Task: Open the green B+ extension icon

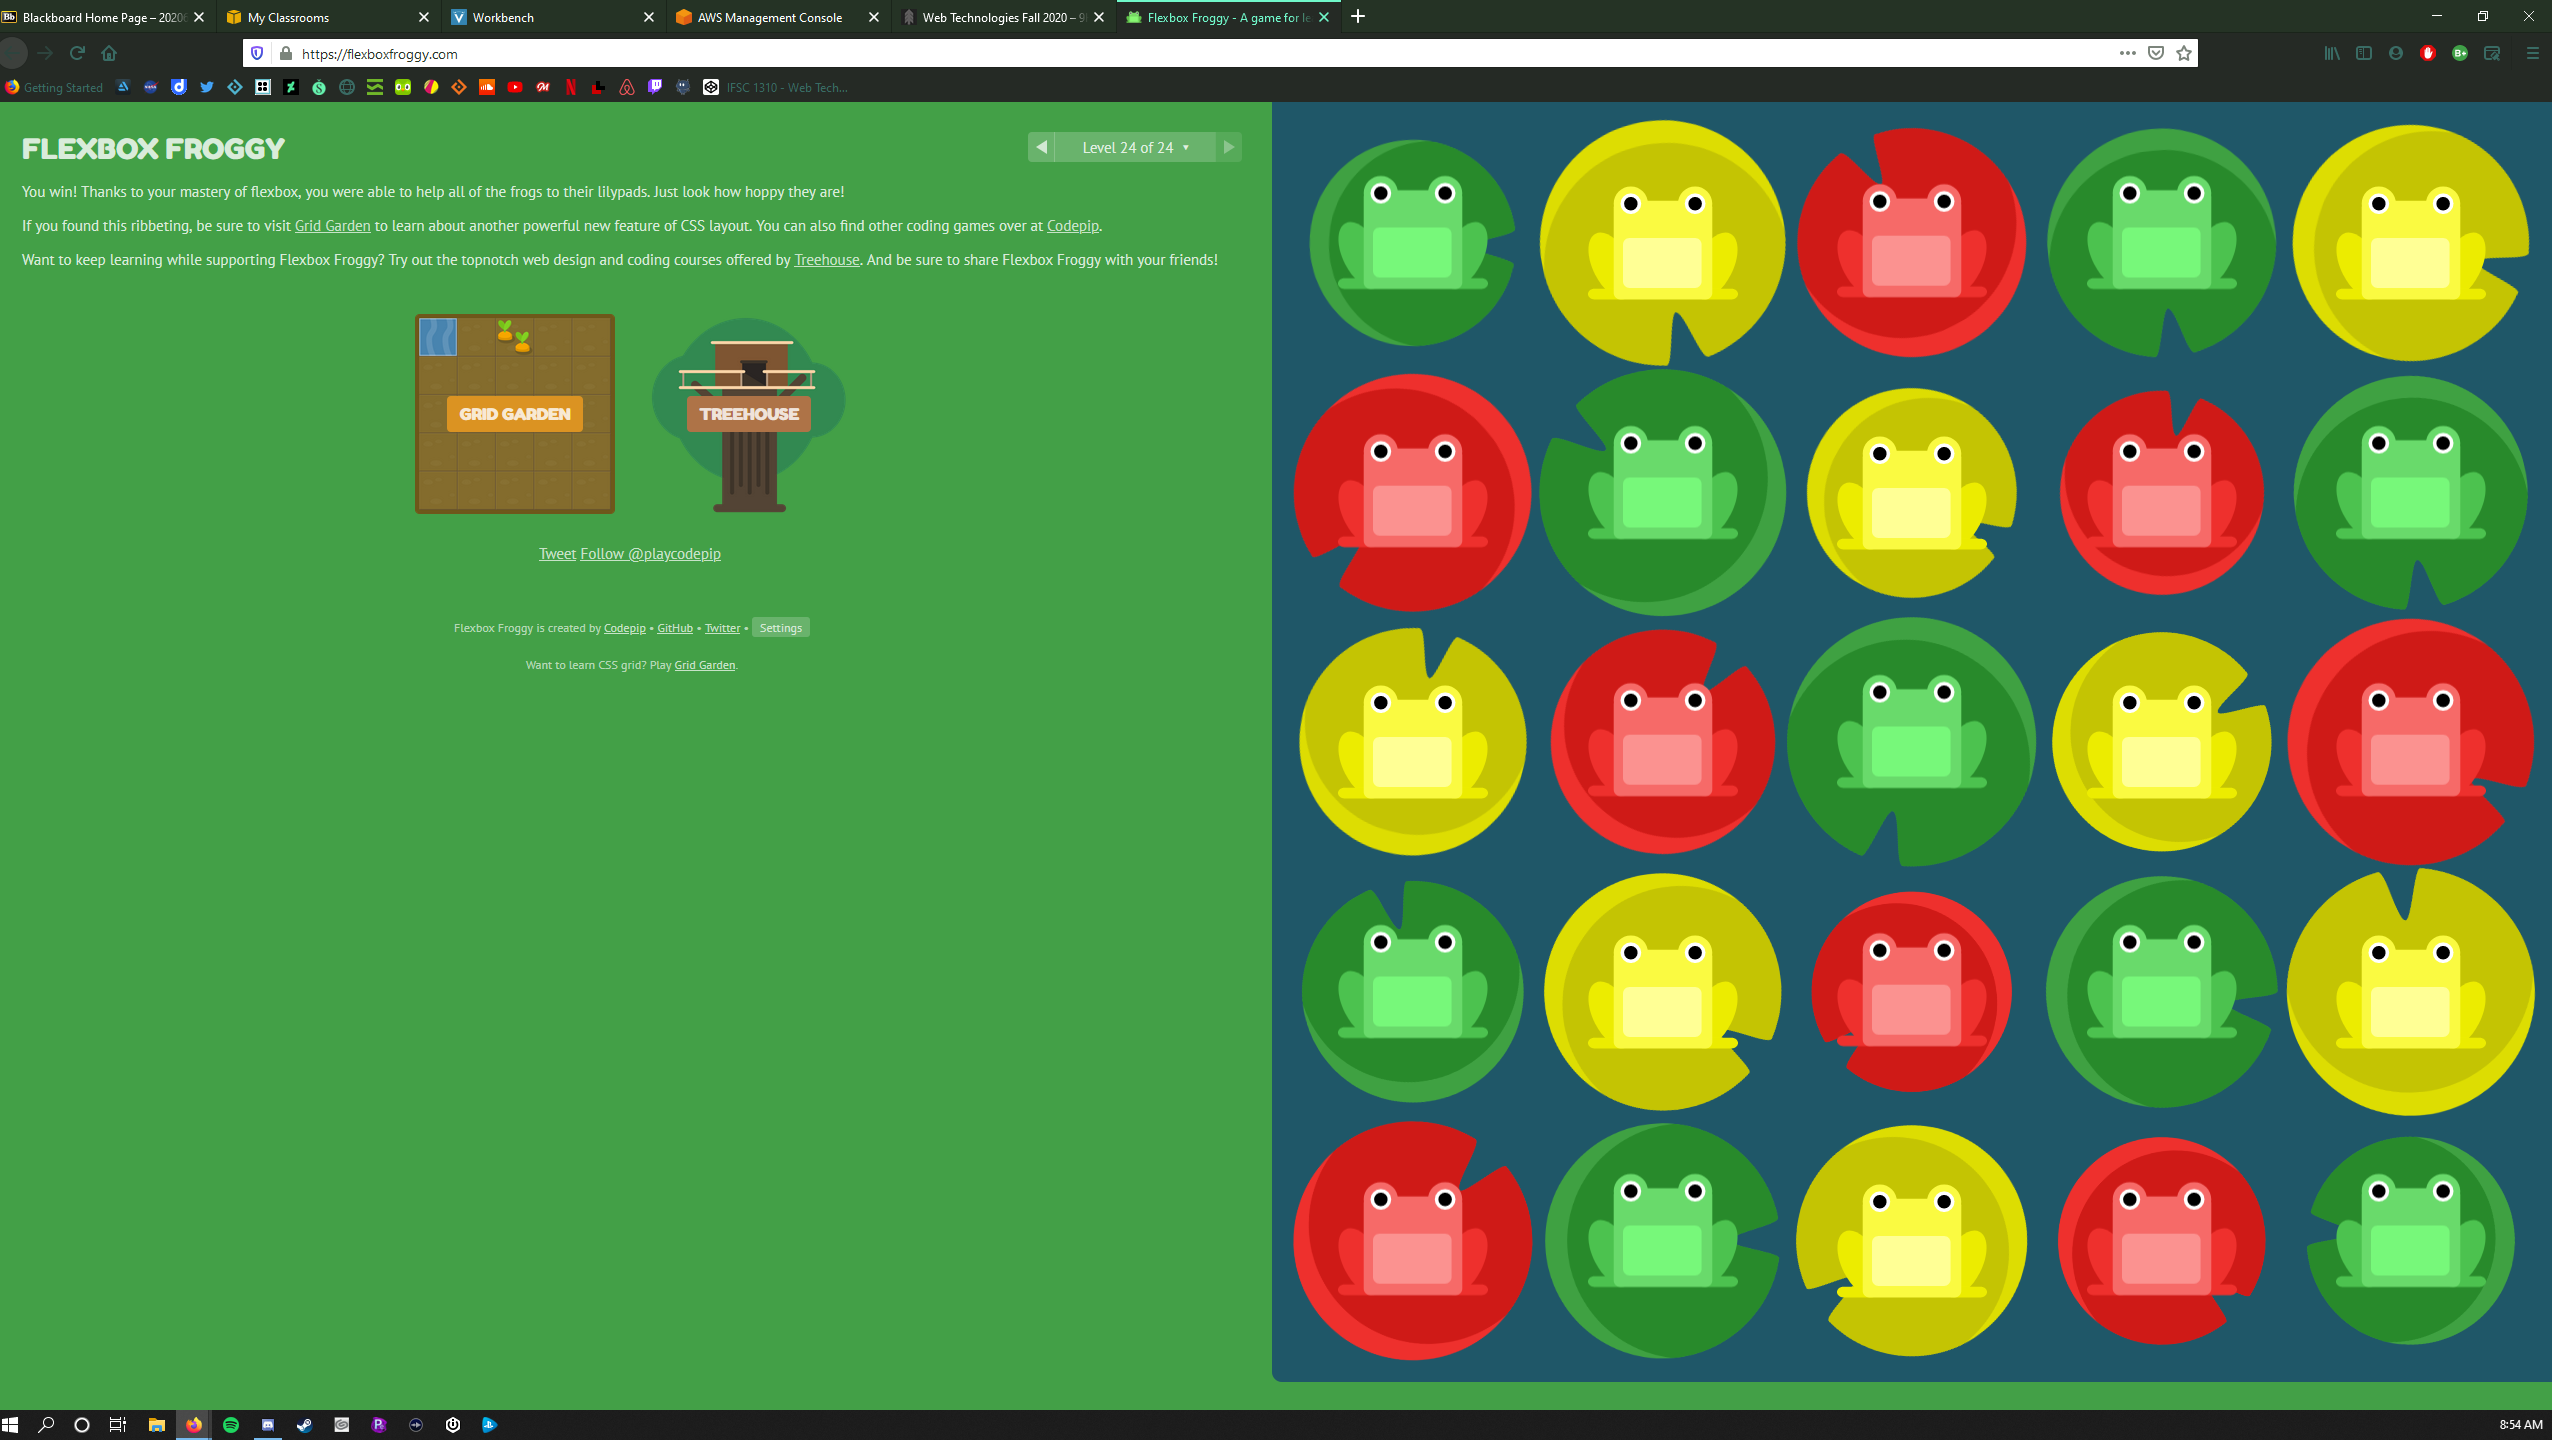Action: point(2460,53)
